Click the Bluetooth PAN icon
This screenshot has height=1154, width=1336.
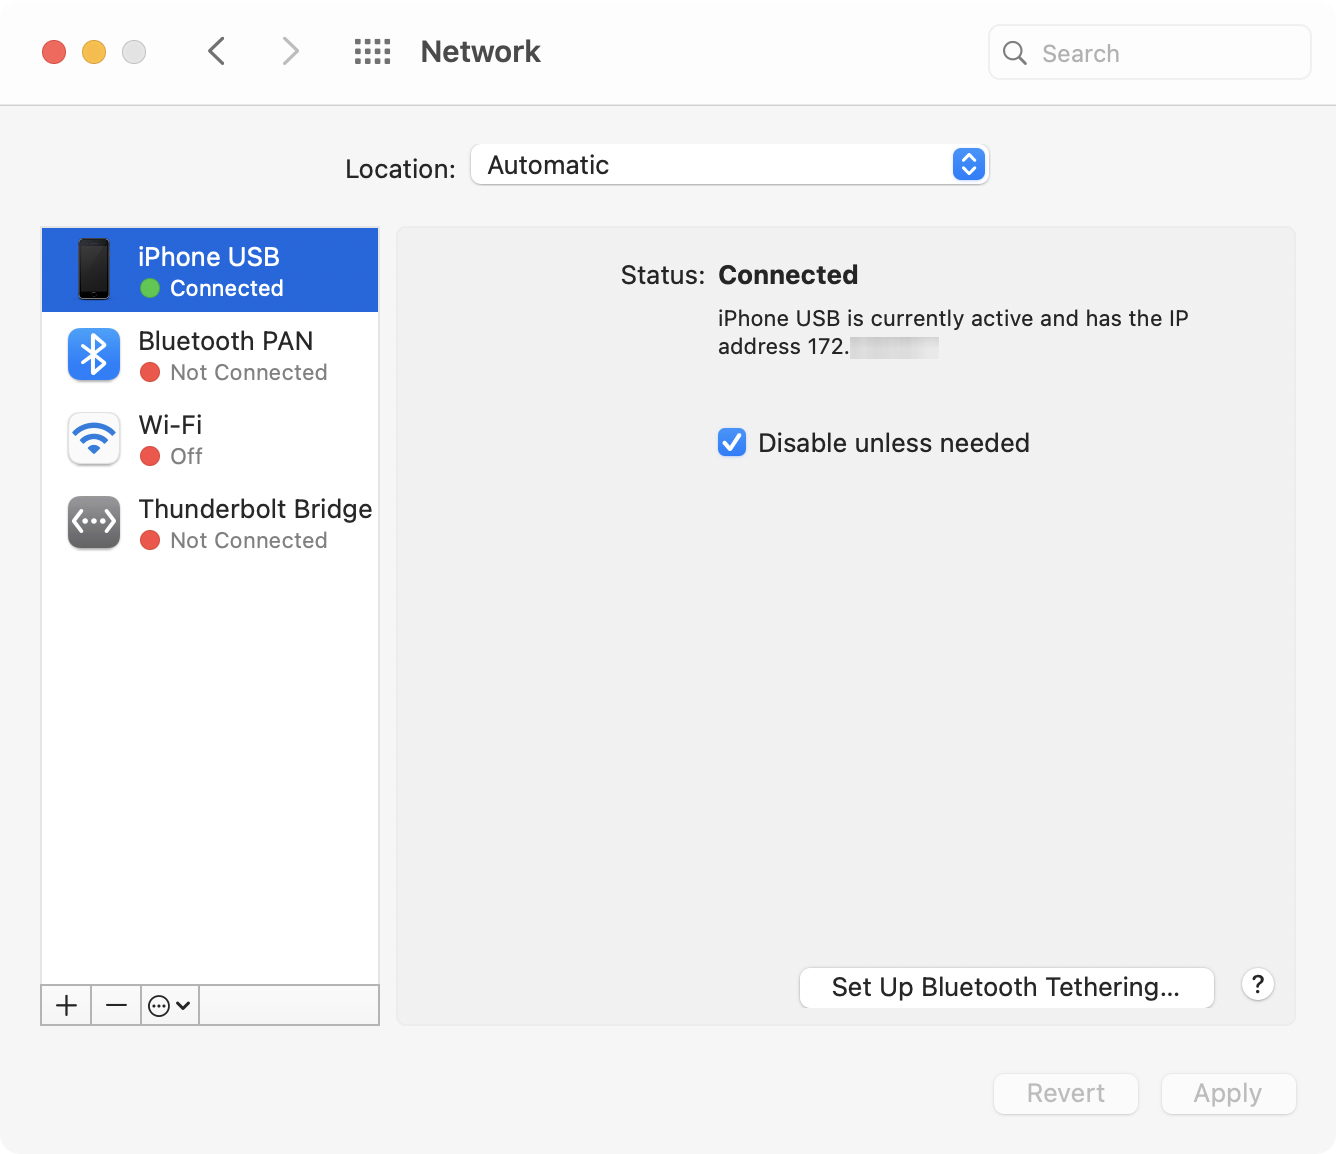pyautogui.click(x=94, y=354)
